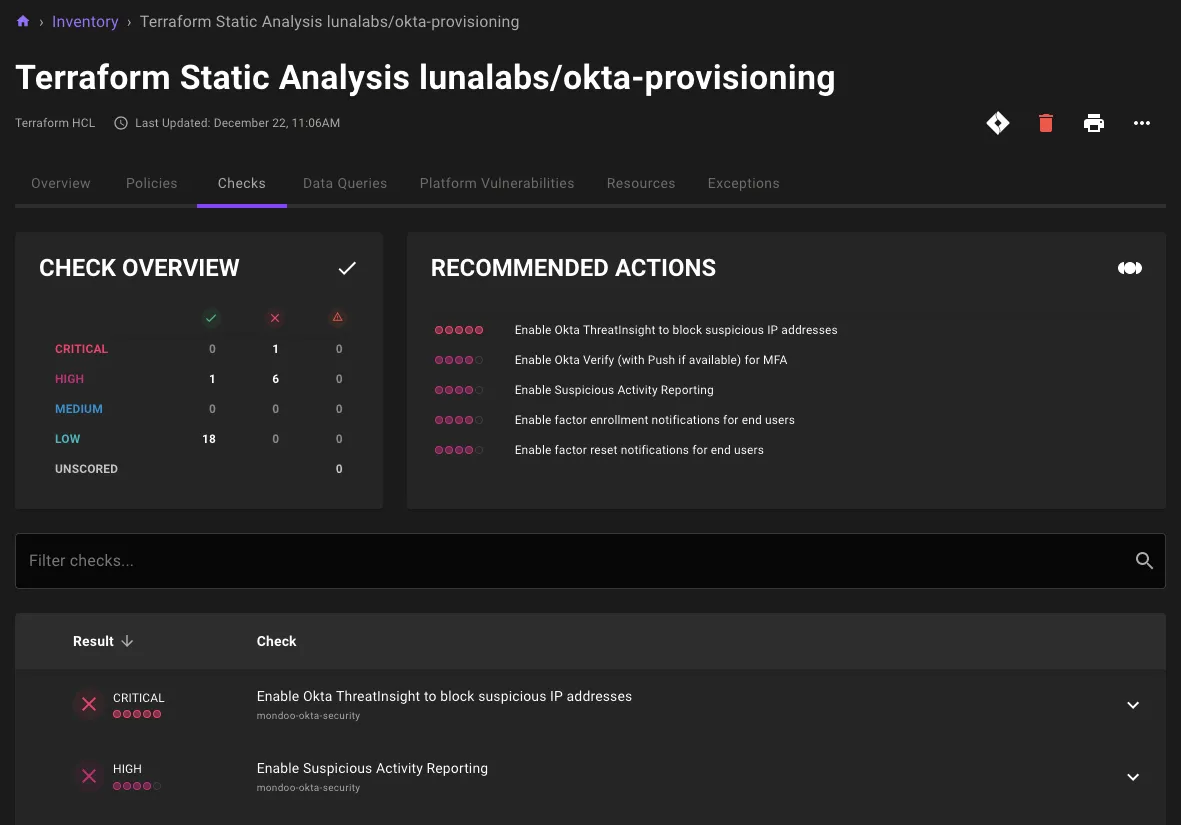Open factor reset notifications recommendation

(639, 450)
